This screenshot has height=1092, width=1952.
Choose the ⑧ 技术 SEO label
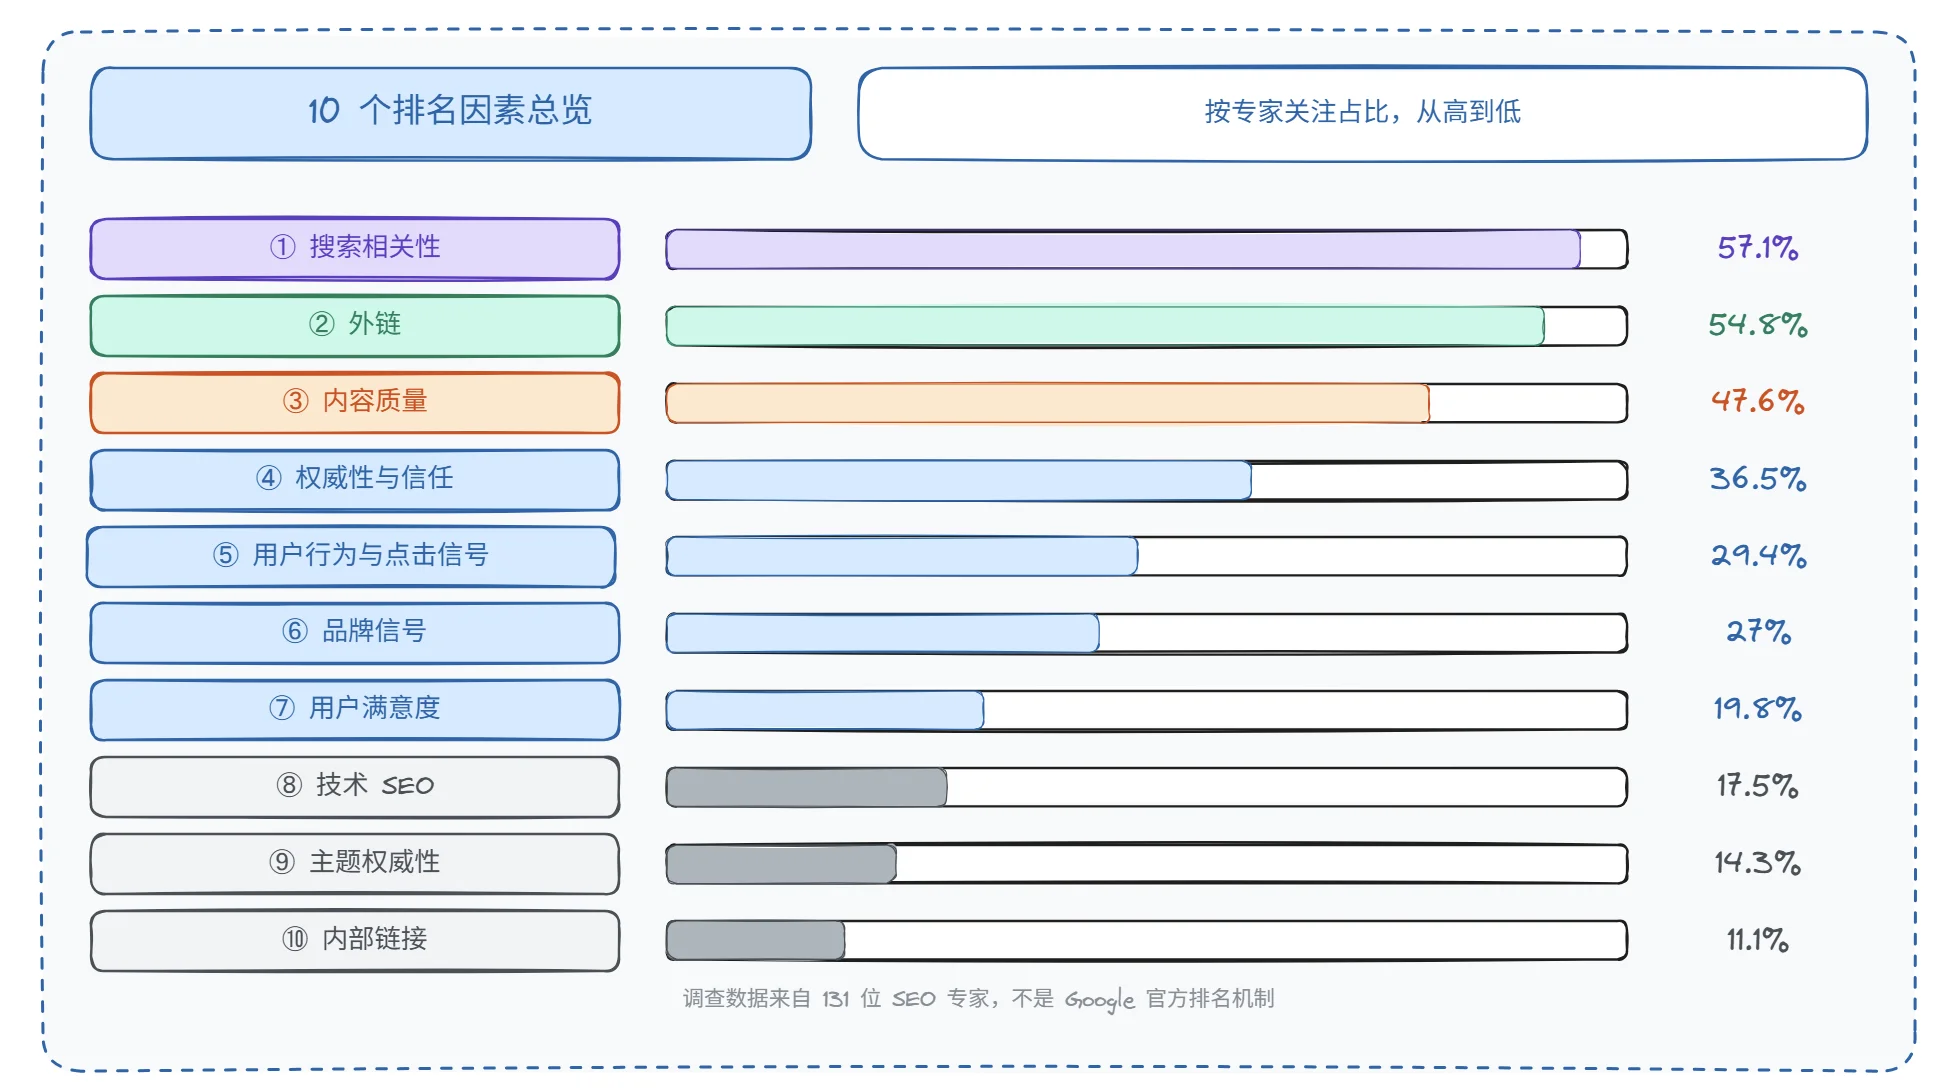(x=355, y=786)
